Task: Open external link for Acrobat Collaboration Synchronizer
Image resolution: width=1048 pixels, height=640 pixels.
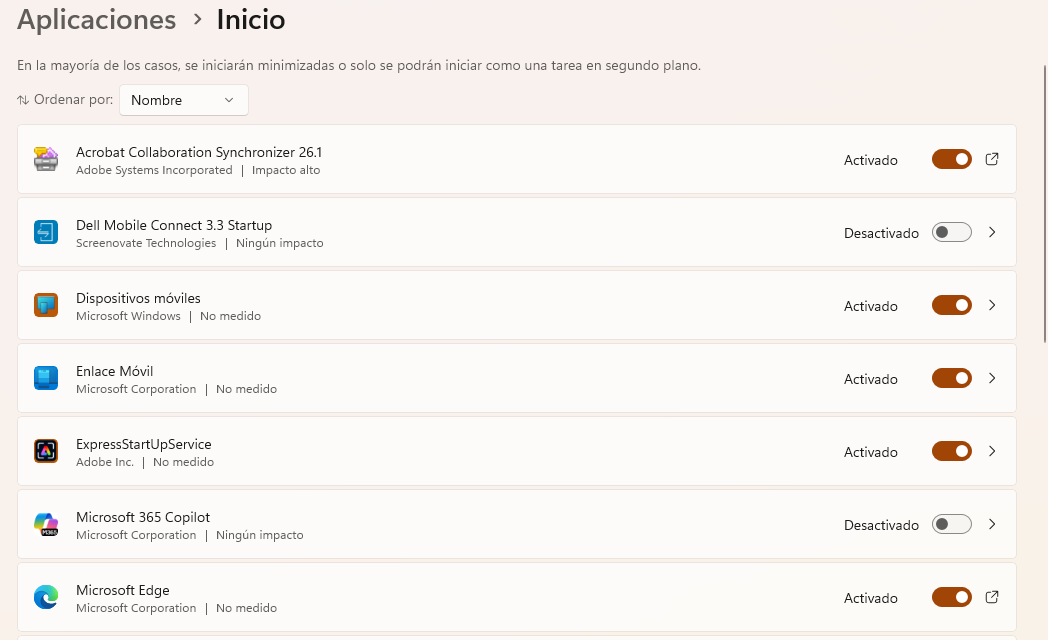Action: pos(992,159)
